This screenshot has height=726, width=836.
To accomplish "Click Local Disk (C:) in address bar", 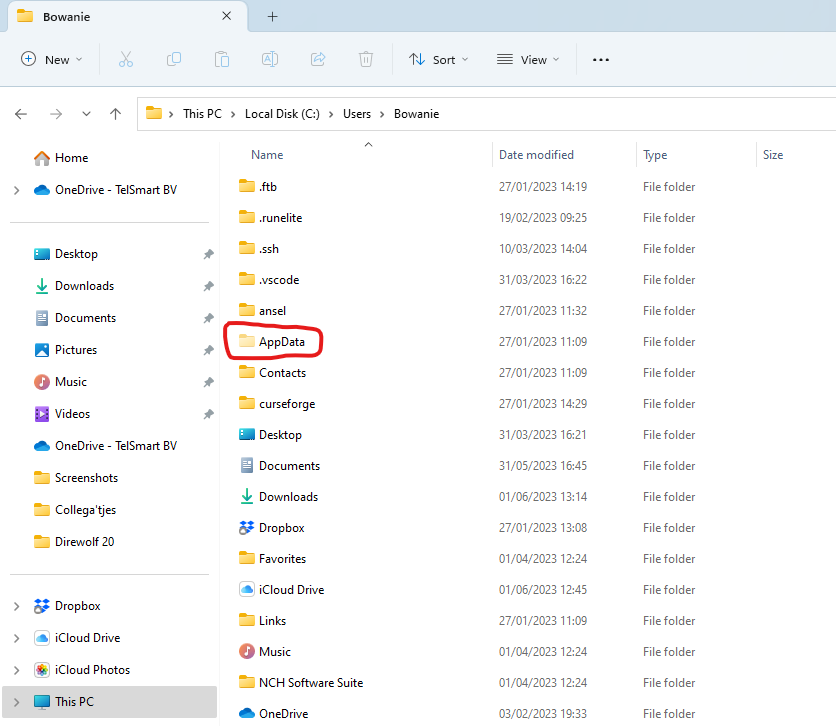I will [282, 114].
